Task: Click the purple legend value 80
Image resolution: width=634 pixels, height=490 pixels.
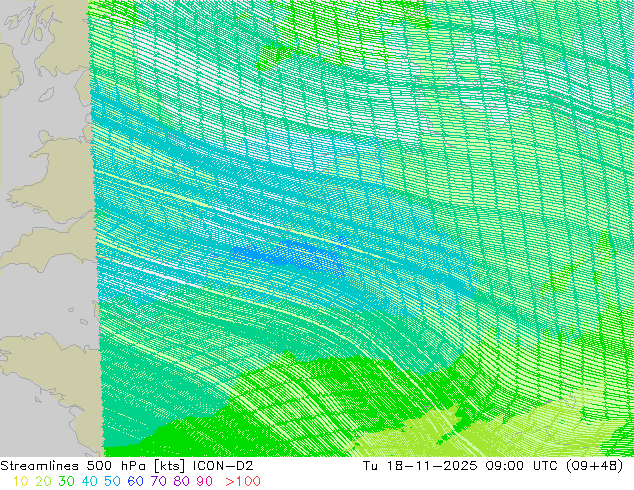Action: pyautogui.click(x=182, y=481)
